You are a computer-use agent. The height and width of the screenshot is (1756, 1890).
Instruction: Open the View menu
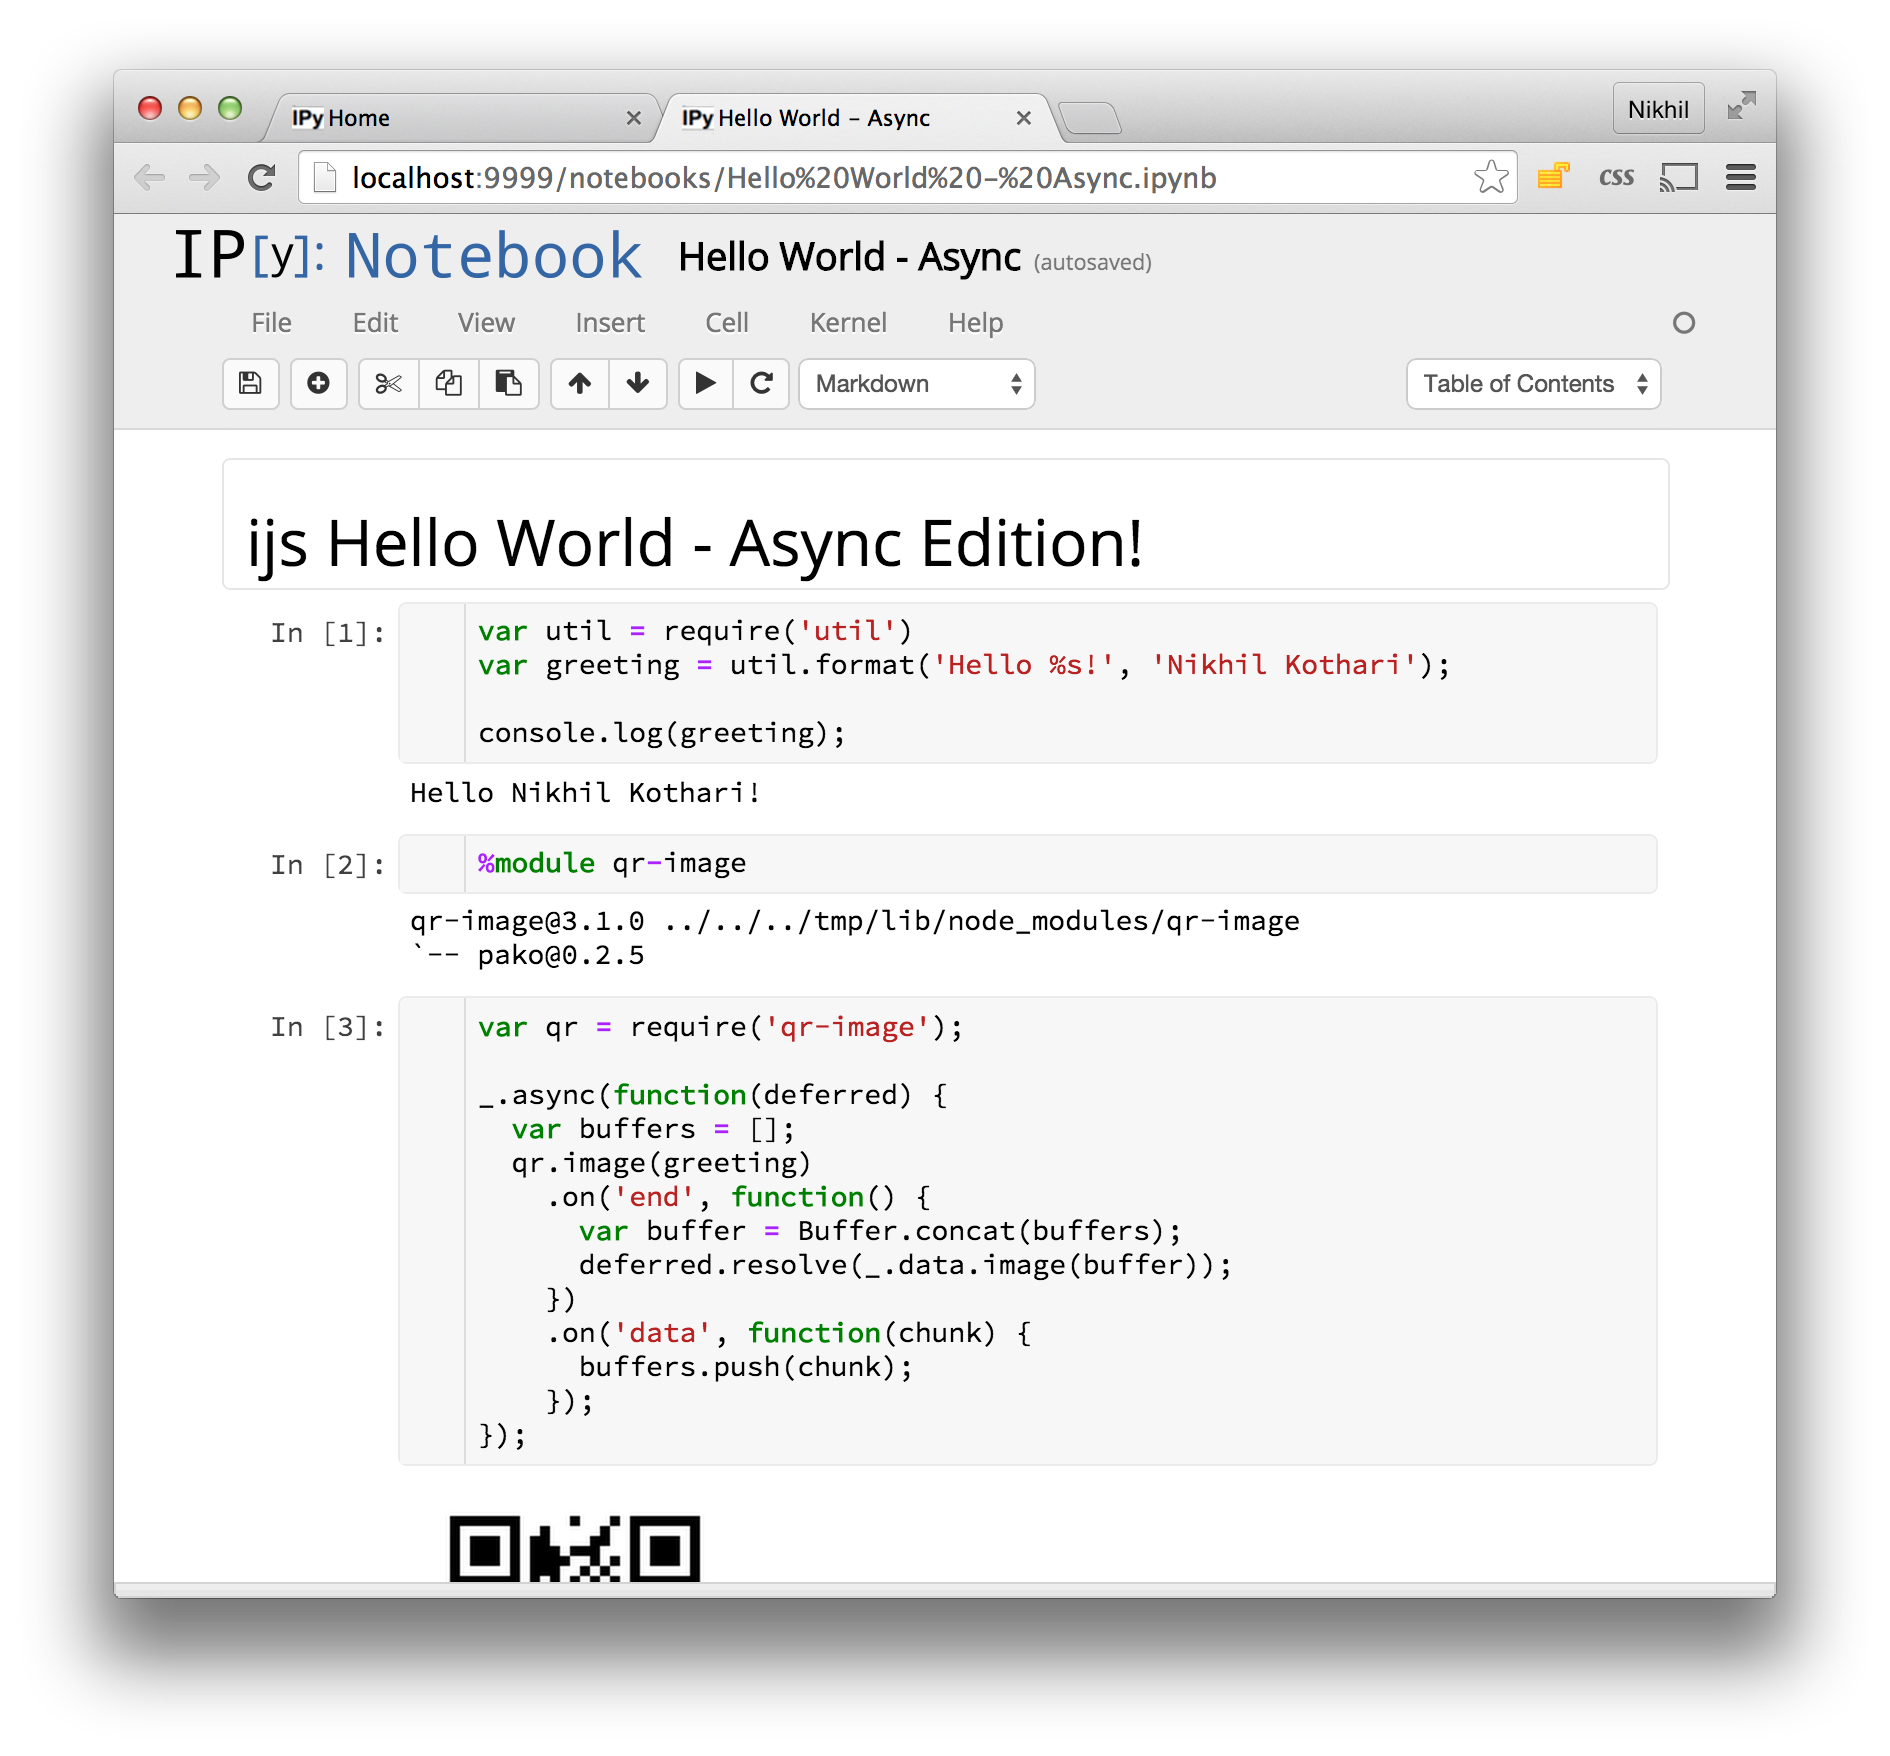pos(486,322)
